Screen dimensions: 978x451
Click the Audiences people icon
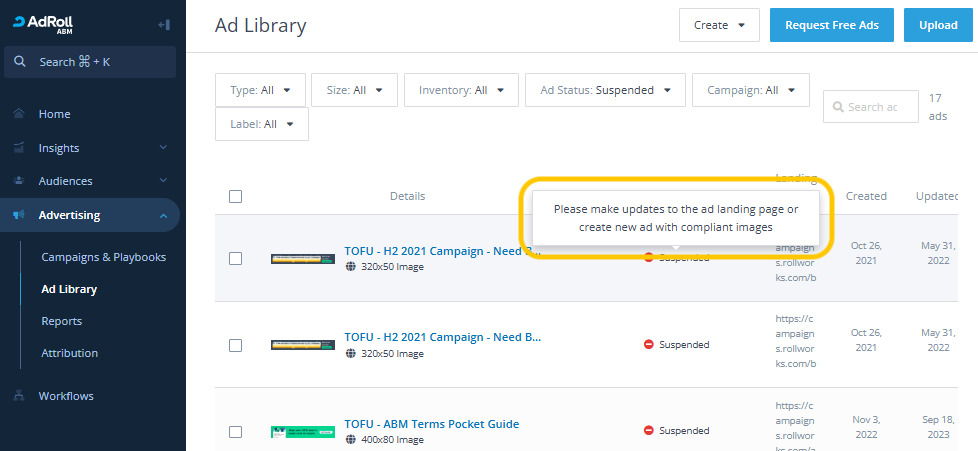pos(19,181)
